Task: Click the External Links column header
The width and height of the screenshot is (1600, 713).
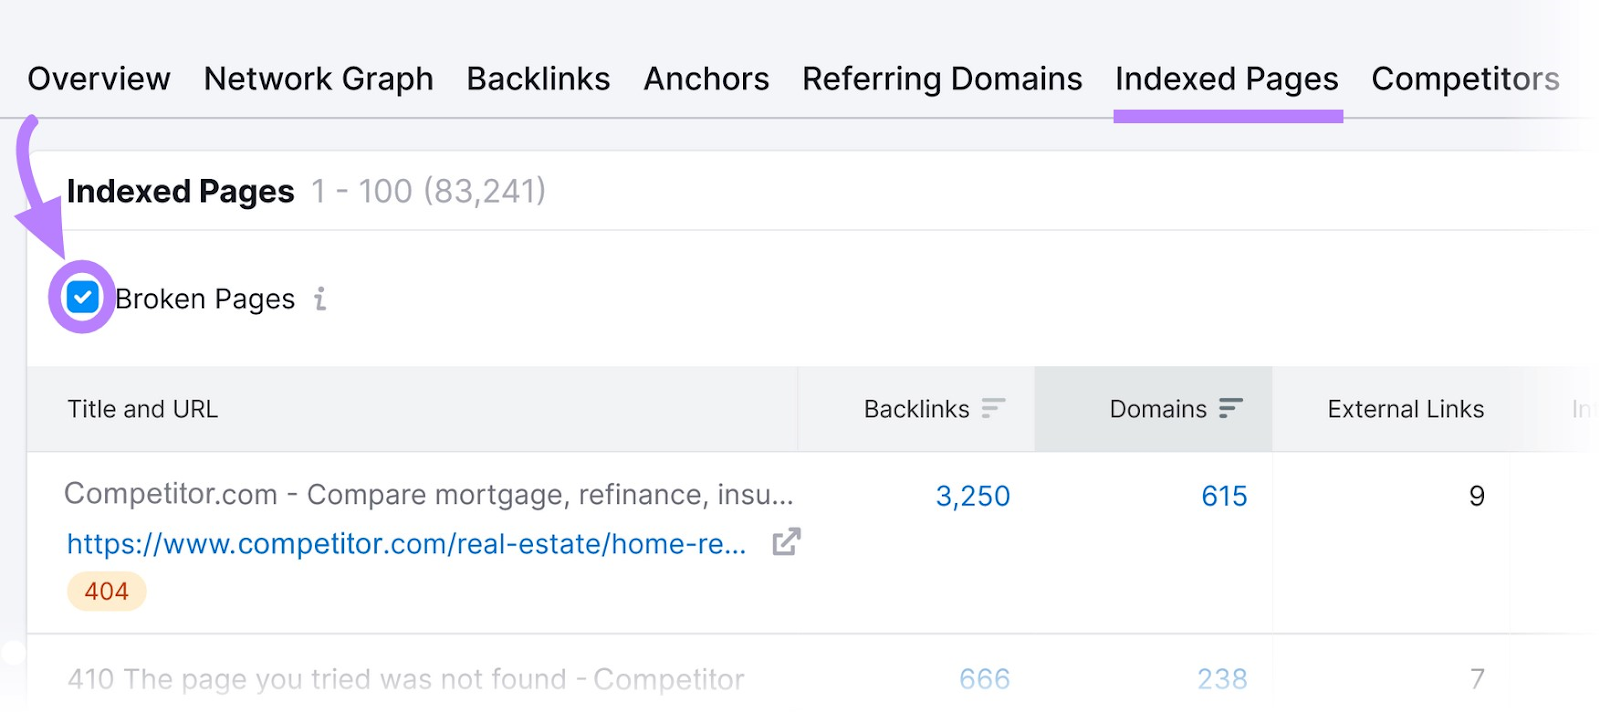Action: (1405, 408)
